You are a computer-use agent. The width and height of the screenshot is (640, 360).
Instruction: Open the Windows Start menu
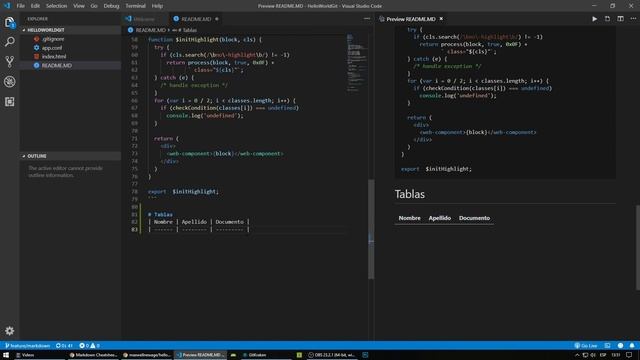pos(6,355)
